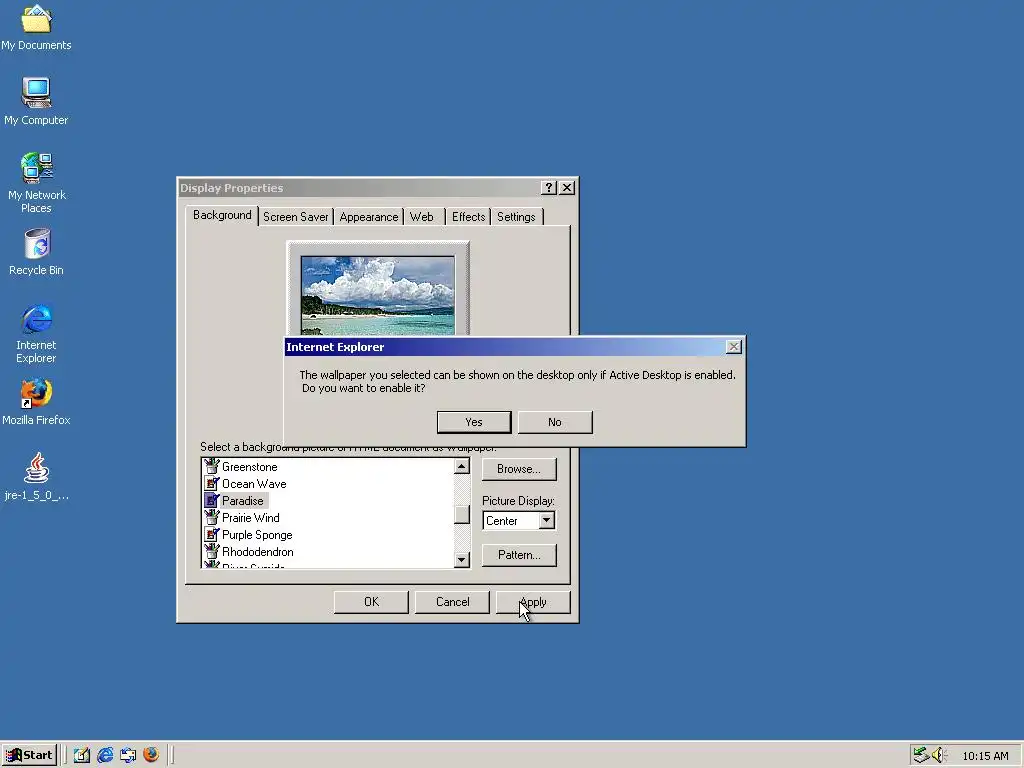This screenshot has width=1024, height=768.
Task: Click the Purple Sponge wallpaper icon
Action: coord(212,534)
